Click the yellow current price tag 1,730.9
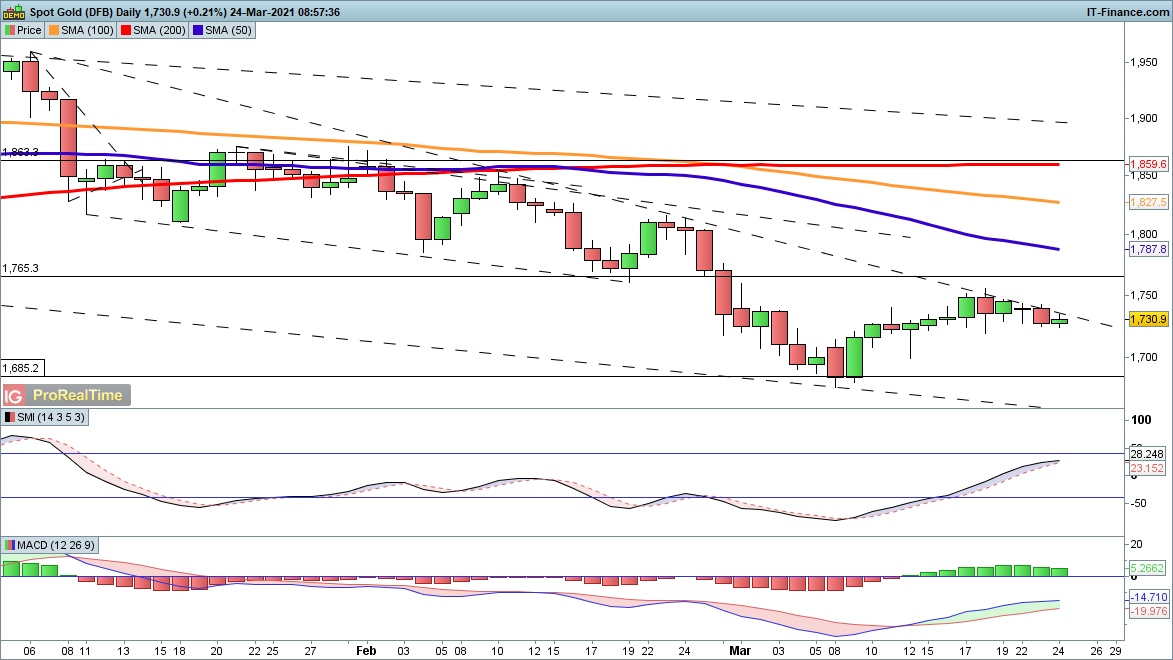 coord(1148,319)
